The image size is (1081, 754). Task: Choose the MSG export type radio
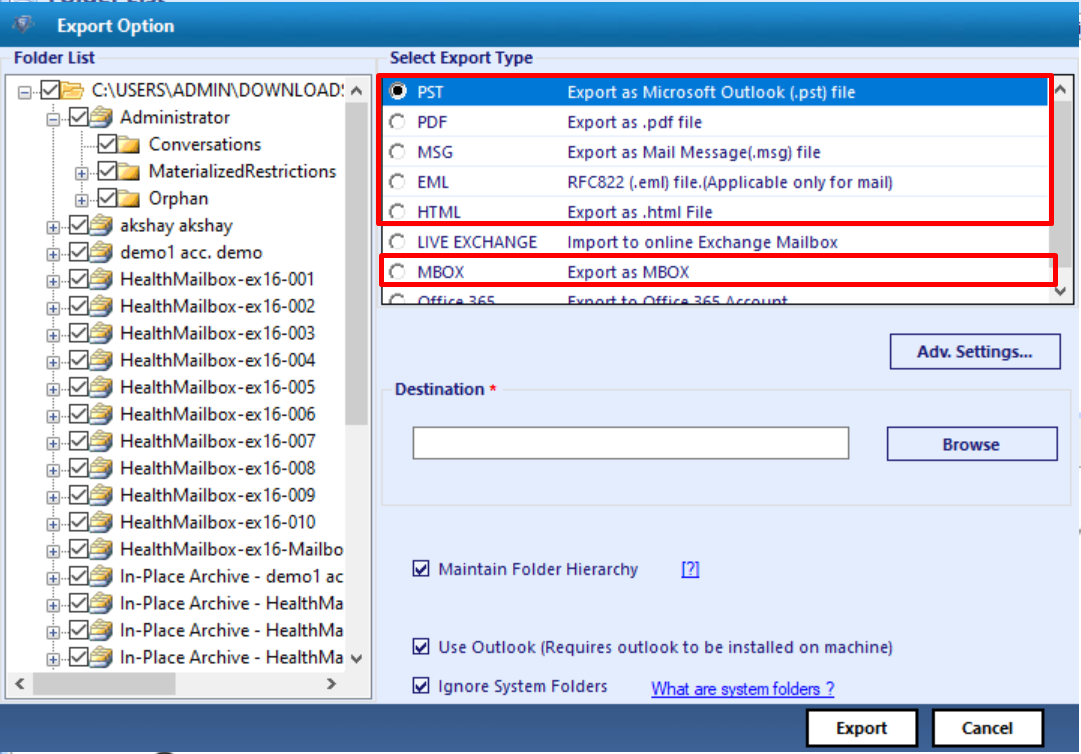tap(398, 152)
